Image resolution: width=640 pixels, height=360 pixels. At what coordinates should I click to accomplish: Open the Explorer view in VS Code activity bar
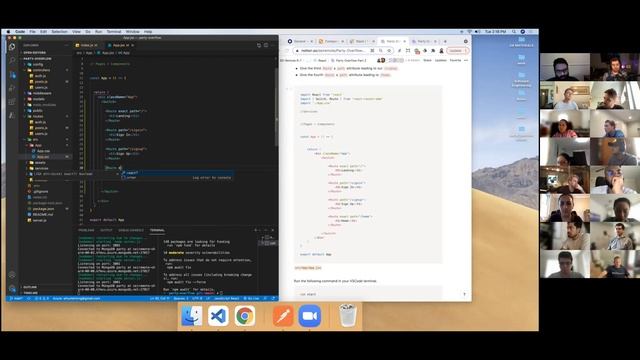(x=12, y=47)
